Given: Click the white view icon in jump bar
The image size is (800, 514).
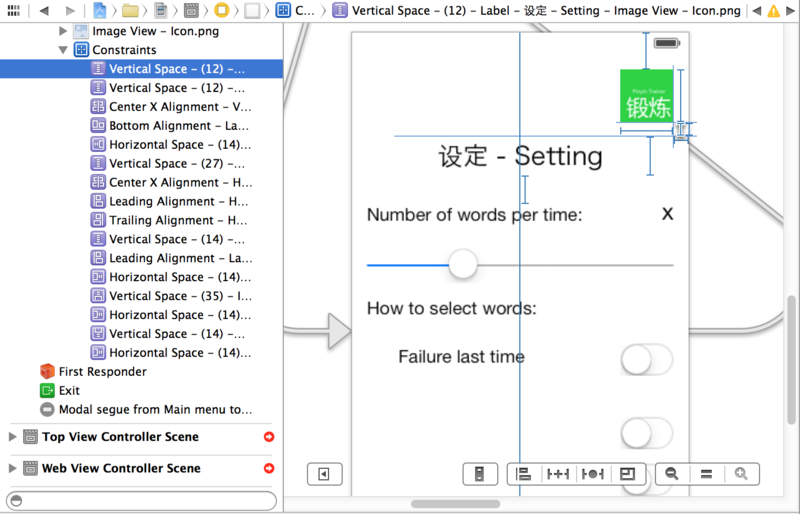Looking at the screenshot, I should pyautogui.click(x=252, y=10).
